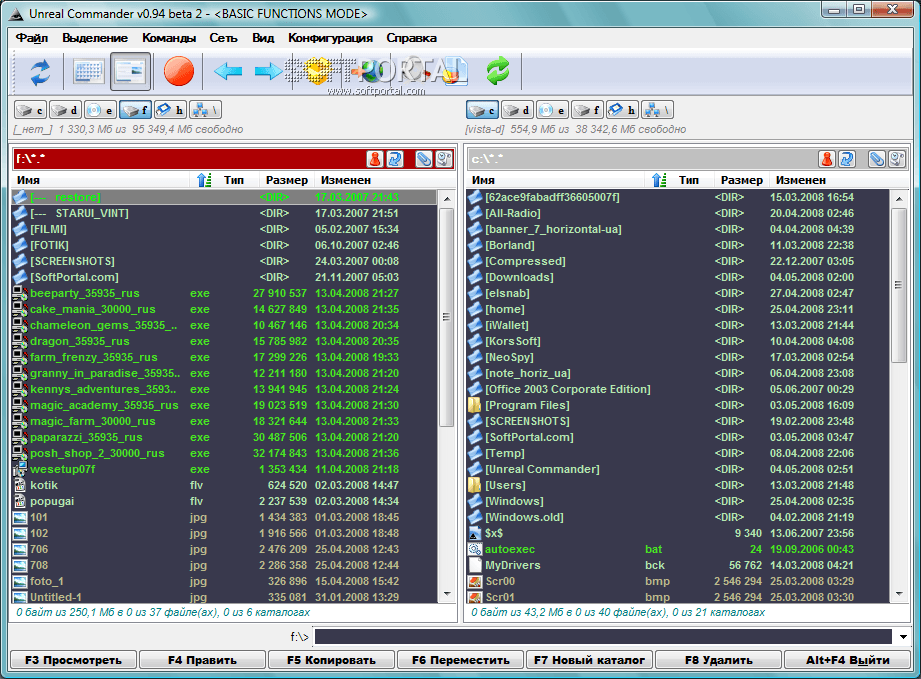The width and height of the screenshot is (921, 679).
Task: Go back with the left blue arrow
Action: [228, 72]
